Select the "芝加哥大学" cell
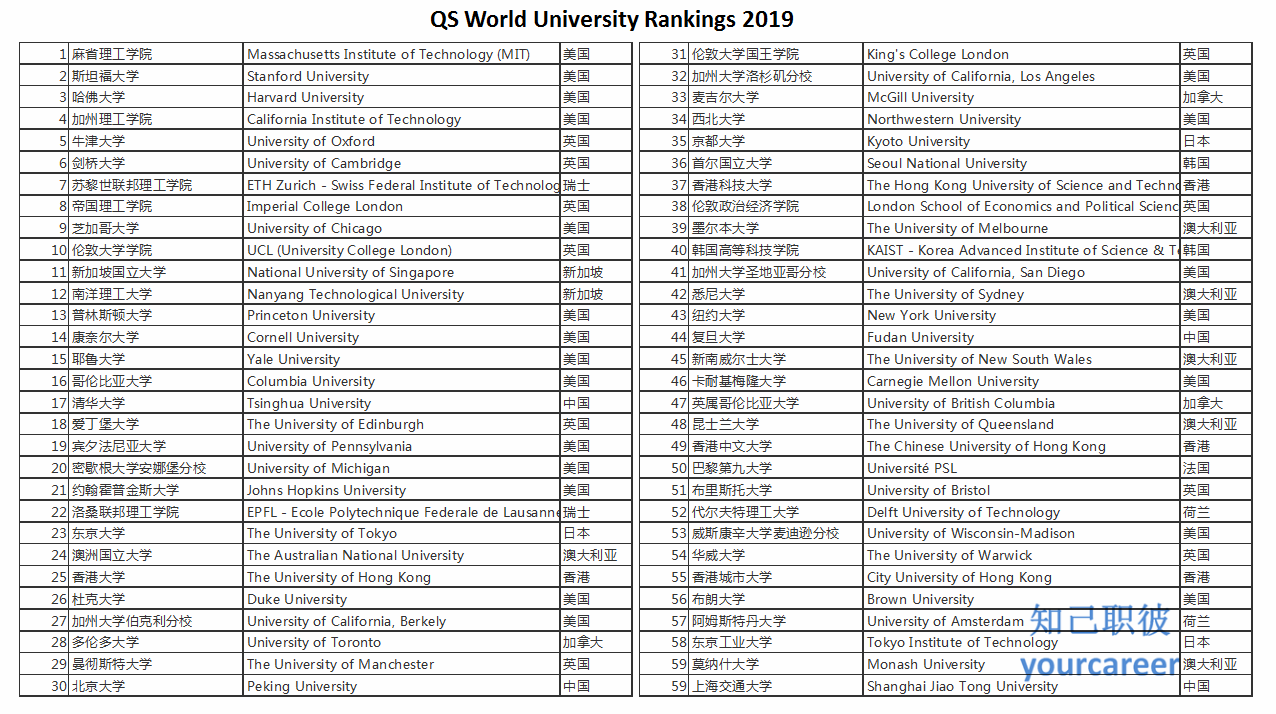 156,228
